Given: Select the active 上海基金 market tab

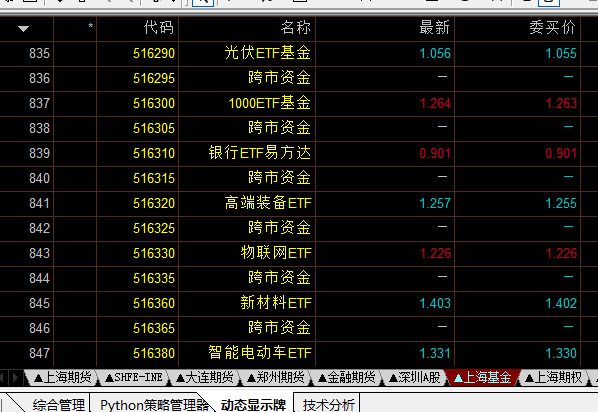Looking at the screenshot, I should tap(483, 378).
